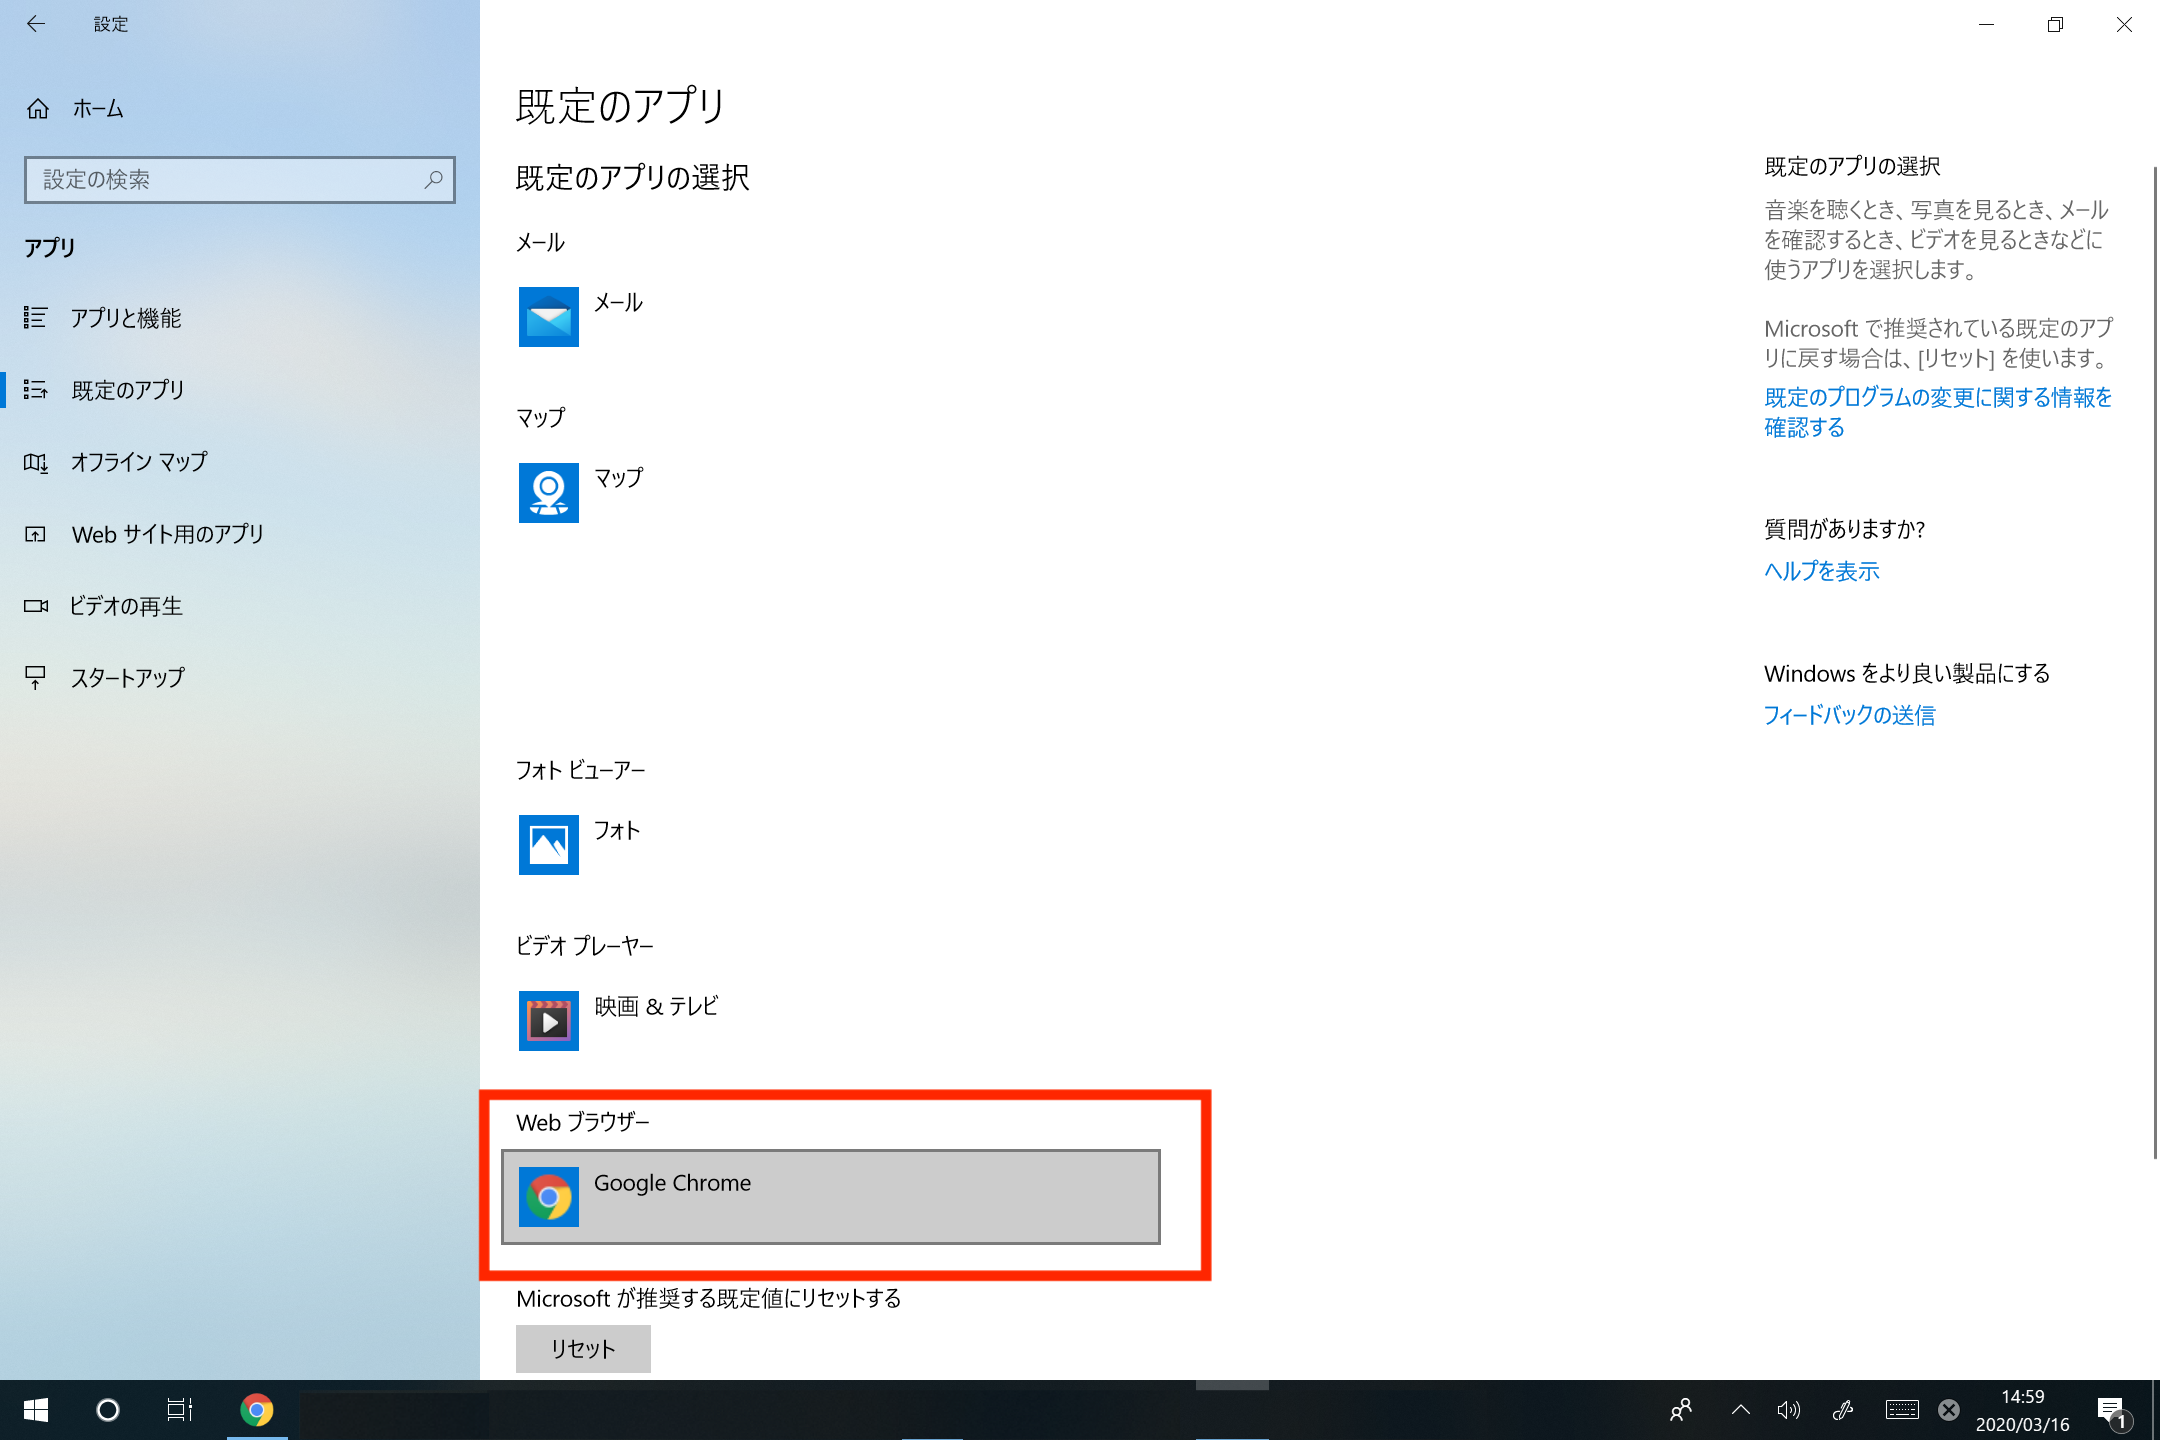2160x1440 pixels.
Task: Open Offline maps settings
Action: (x=139, y=462)
